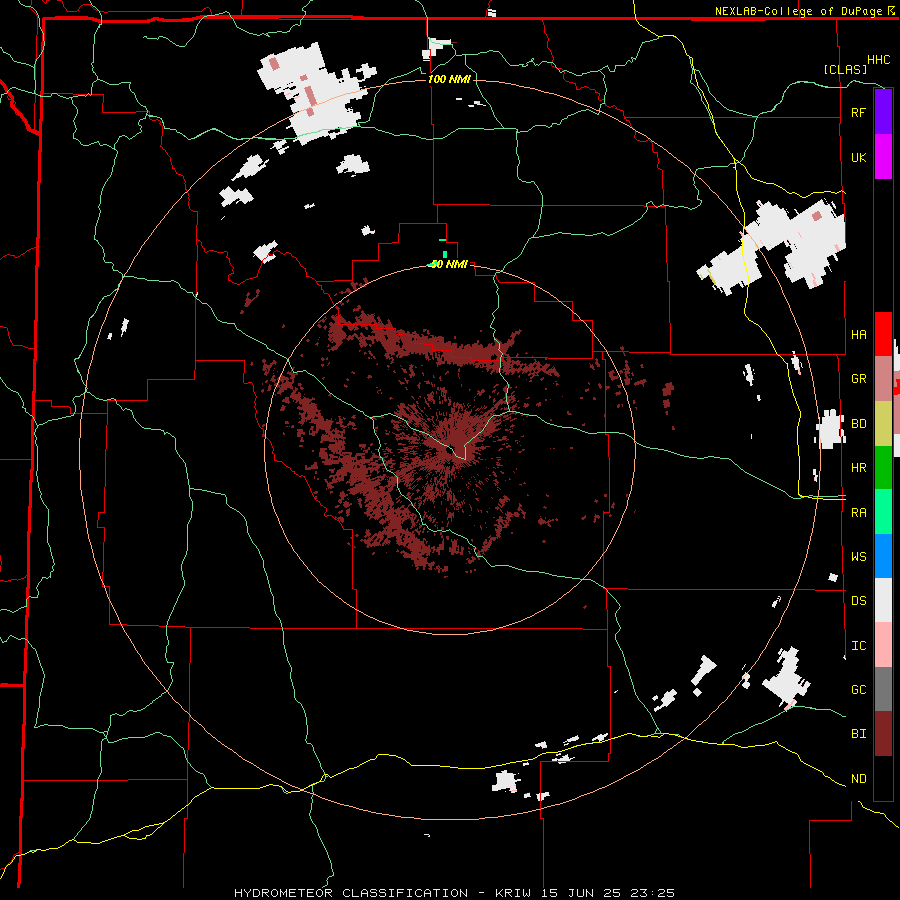Click the BD legend label
The height and width of the screenshot is (900, 900).
858,424
